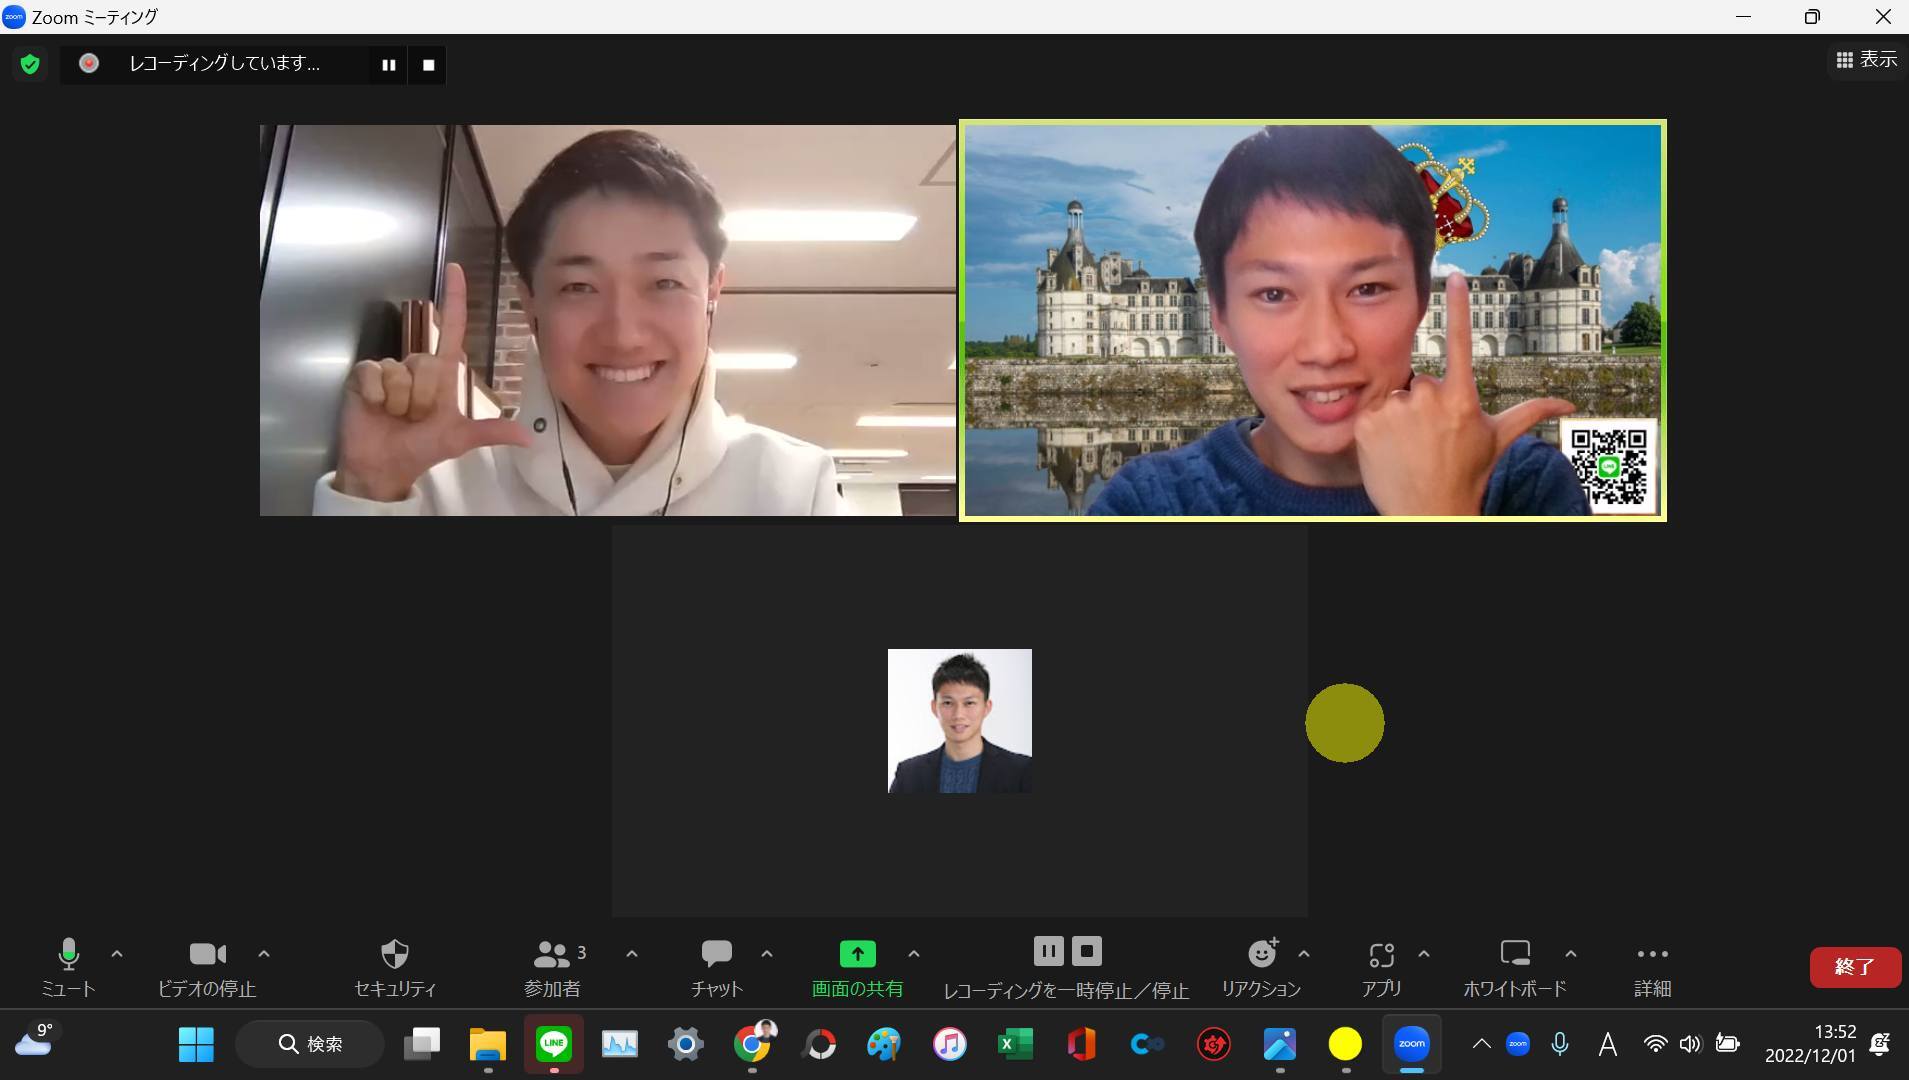Open LINE from the Windows taskbar
Image resolution: width=1909 pixels, height=1080 pixels.
553,1044
